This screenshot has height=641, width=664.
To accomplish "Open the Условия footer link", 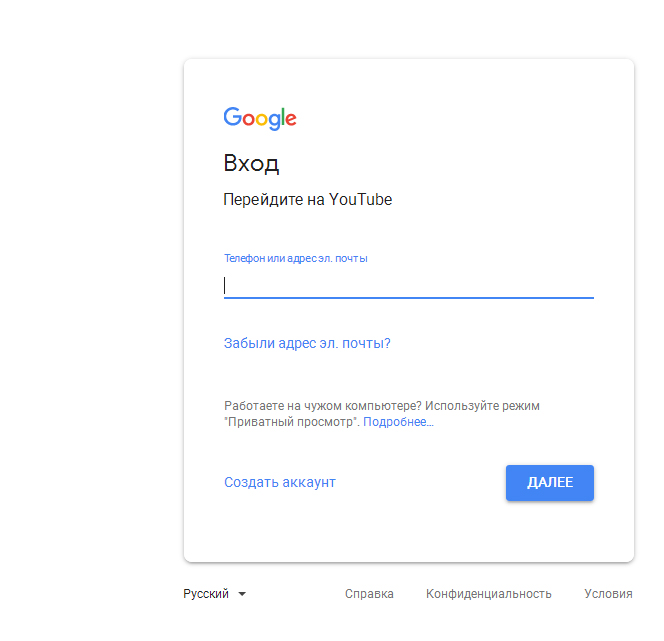I will [x=608, y=594].
